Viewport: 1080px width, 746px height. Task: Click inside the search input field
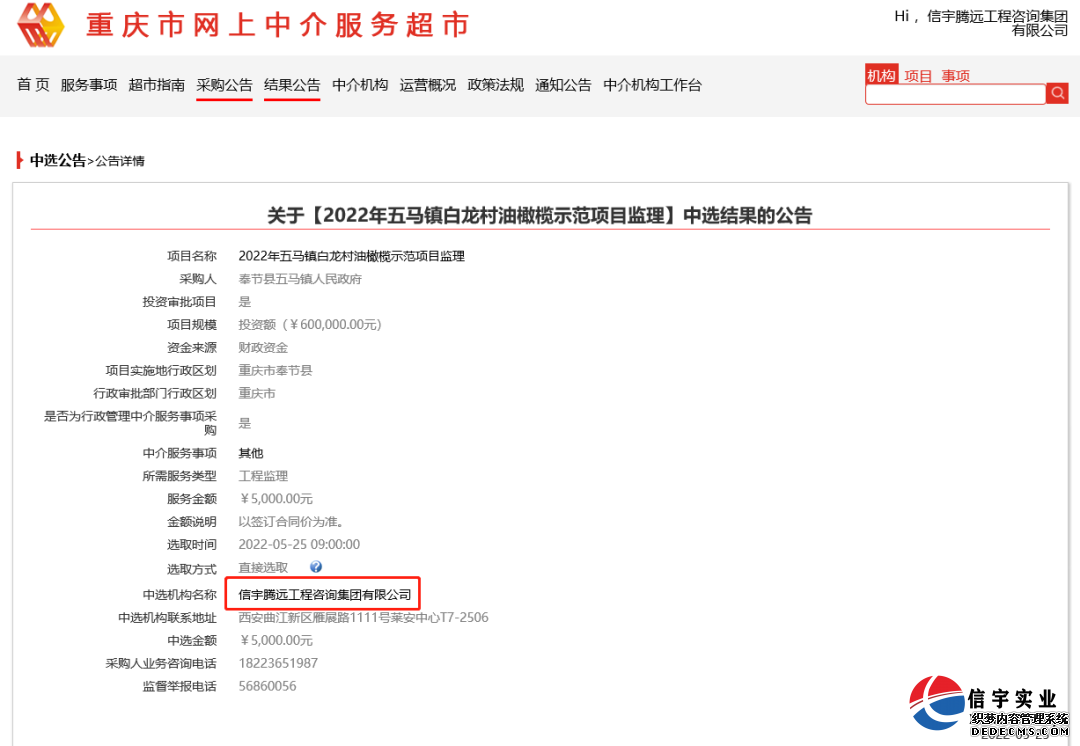pyautogui.click(x=955, y=93)
